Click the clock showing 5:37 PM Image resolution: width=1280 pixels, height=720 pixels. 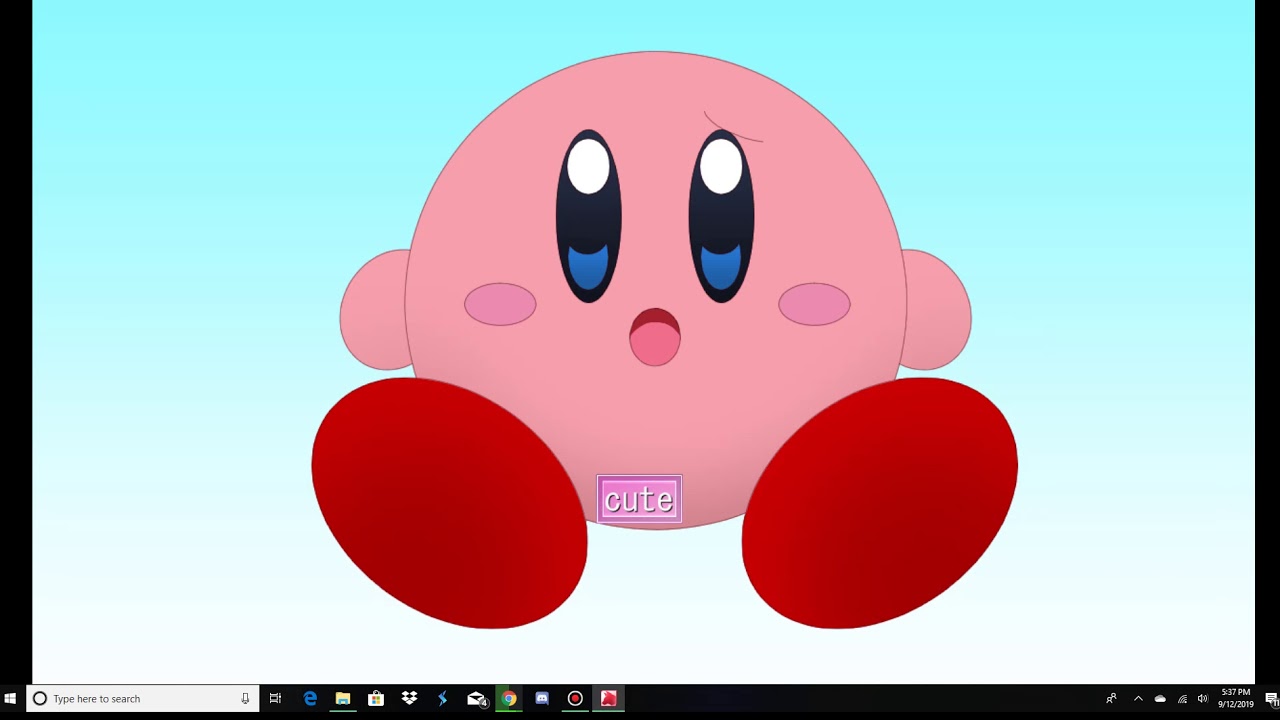click(x=1235, y=698)
